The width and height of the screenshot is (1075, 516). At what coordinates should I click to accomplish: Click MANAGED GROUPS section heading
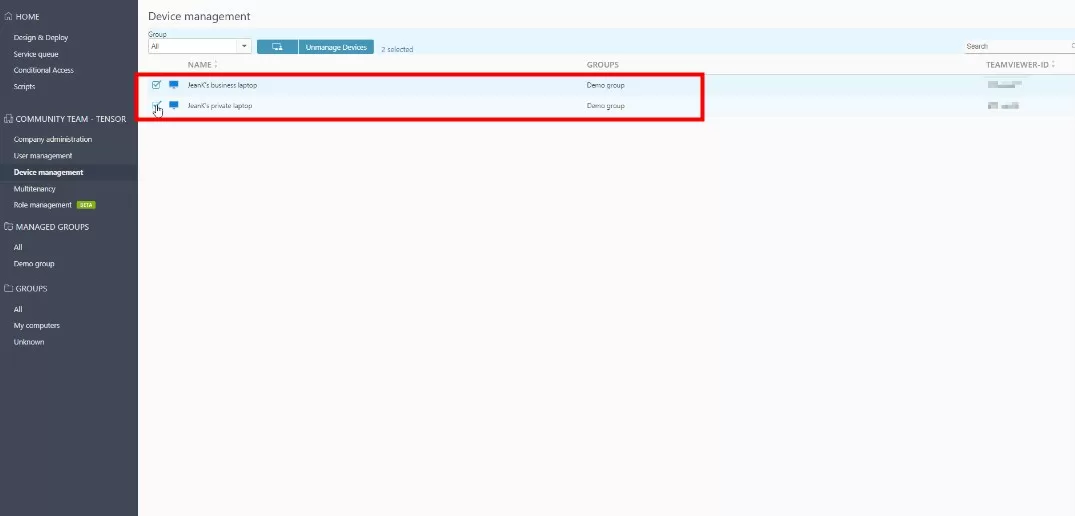[52, 227]
